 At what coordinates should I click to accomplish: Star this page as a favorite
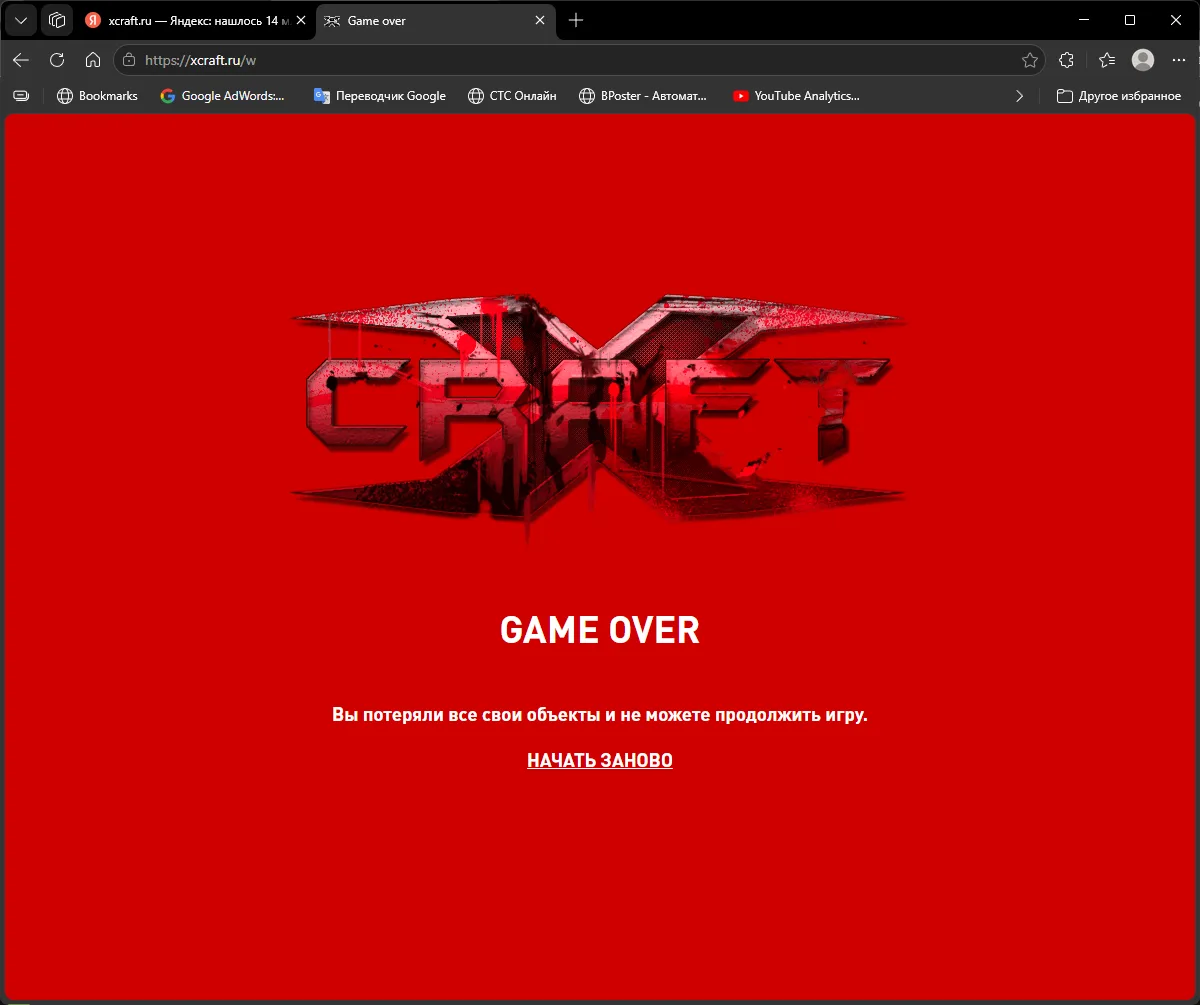click(x=1029, y=60)
